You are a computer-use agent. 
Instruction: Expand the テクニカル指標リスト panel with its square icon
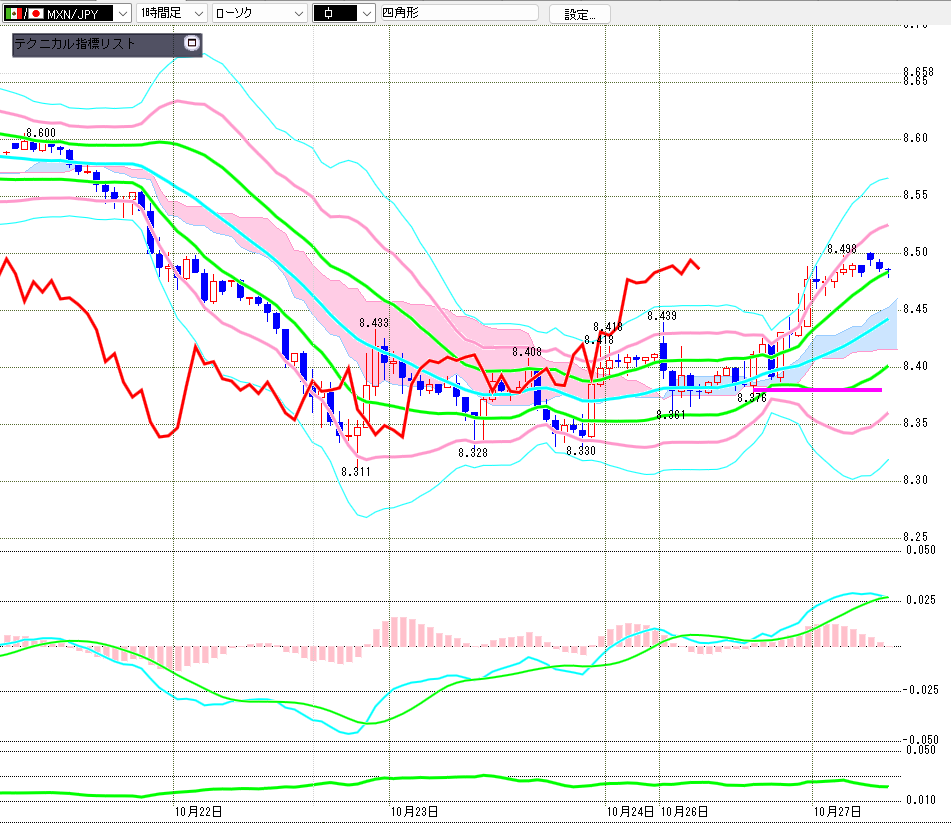pyautogui.click(x=192, y=43)
